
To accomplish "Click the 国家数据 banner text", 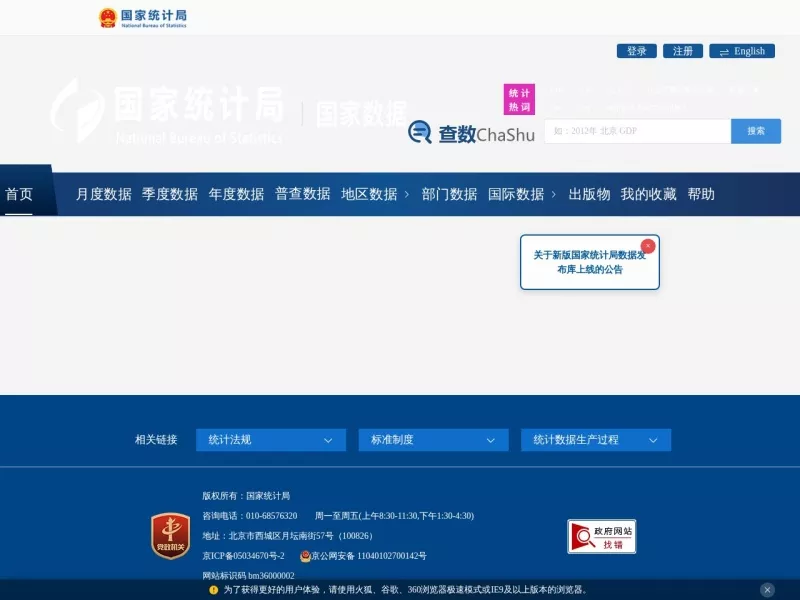I will (361, 114).
